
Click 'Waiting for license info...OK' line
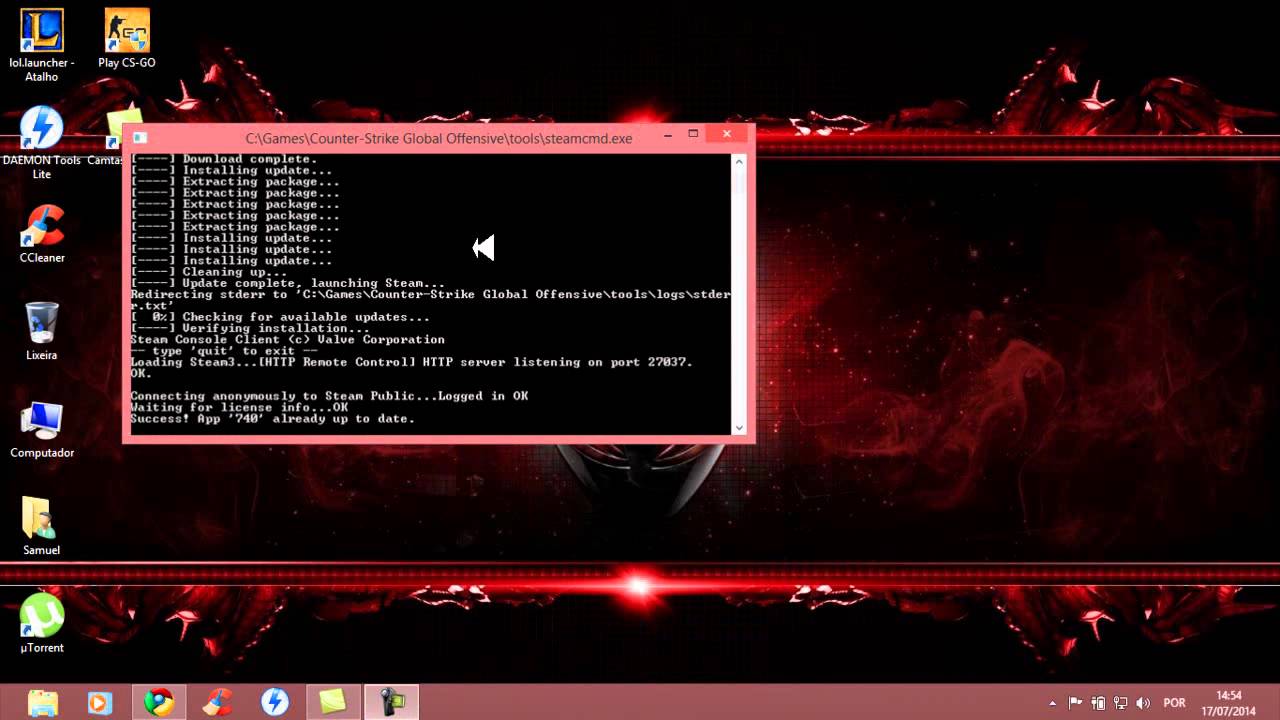click(x=239, y=407)
